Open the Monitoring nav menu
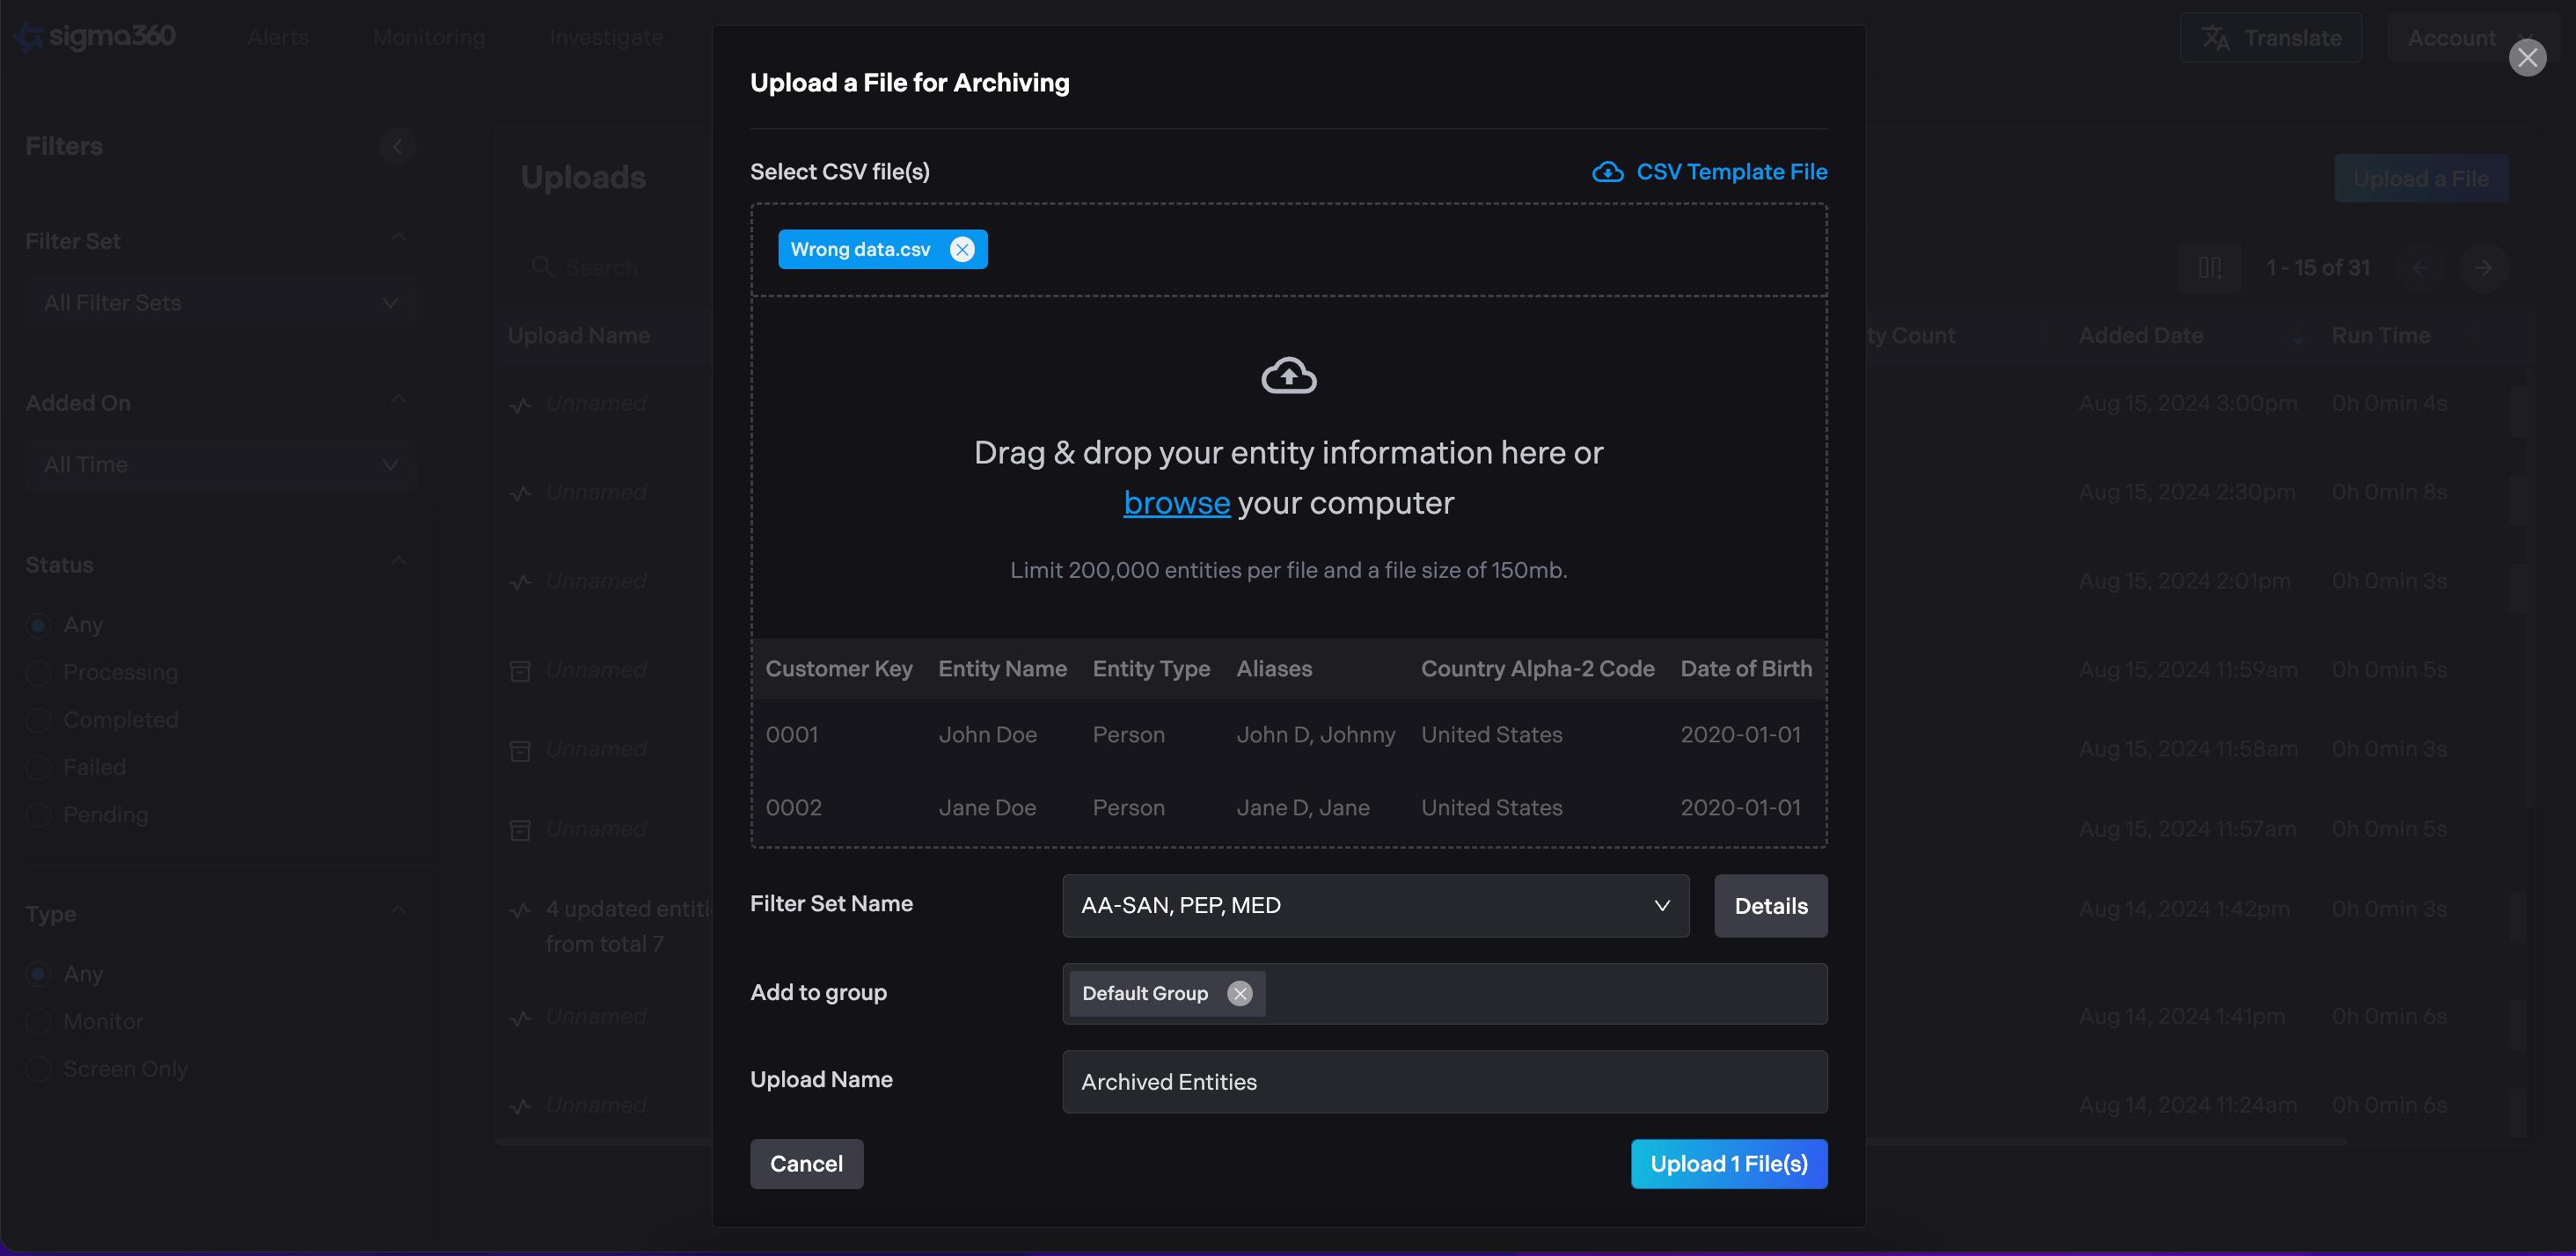The image size is (2576, 1256). click(428, 38)
